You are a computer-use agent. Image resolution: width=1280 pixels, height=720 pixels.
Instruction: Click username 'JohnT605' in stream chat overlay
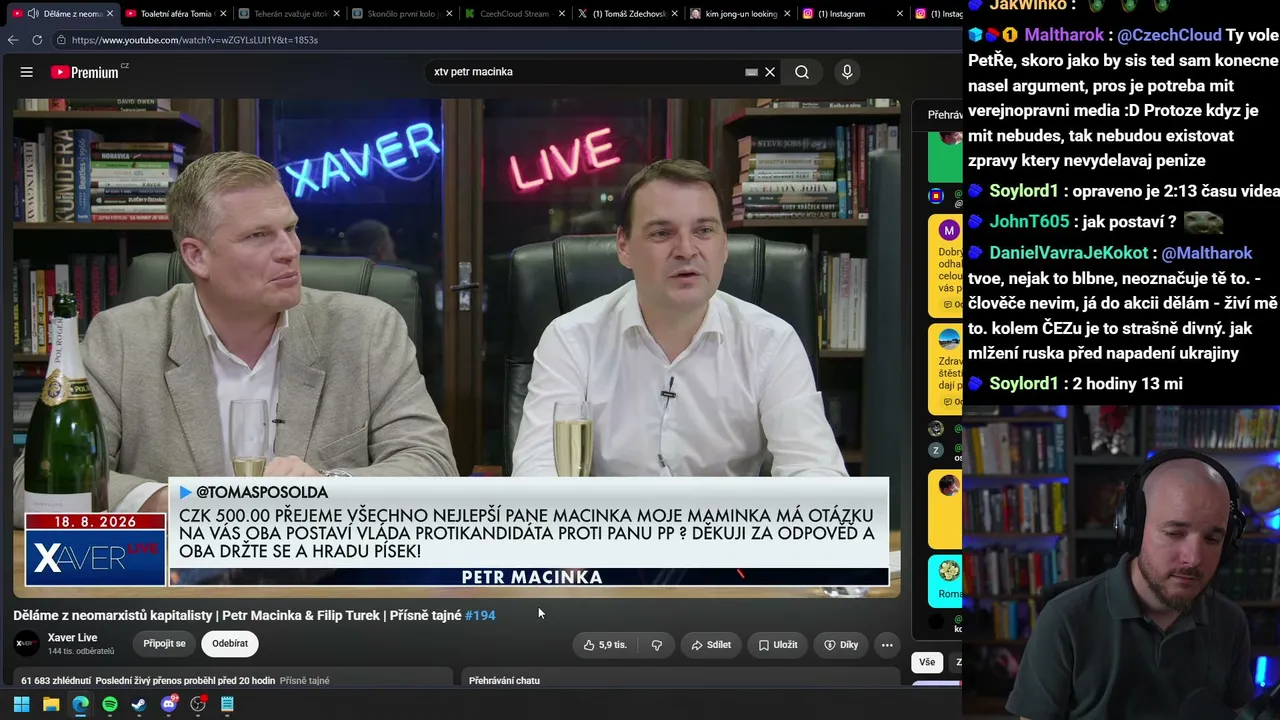click(1029, 222)
